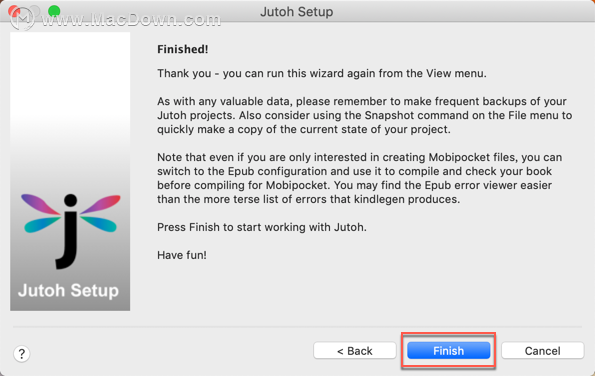Go back with the "< Back" button
The height and width of the screenshot is (376, 595).
tap(355, 351)
